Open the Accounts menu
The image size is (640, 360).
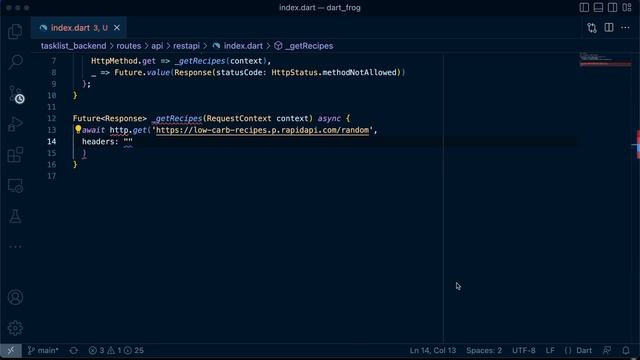click(15, 297)
